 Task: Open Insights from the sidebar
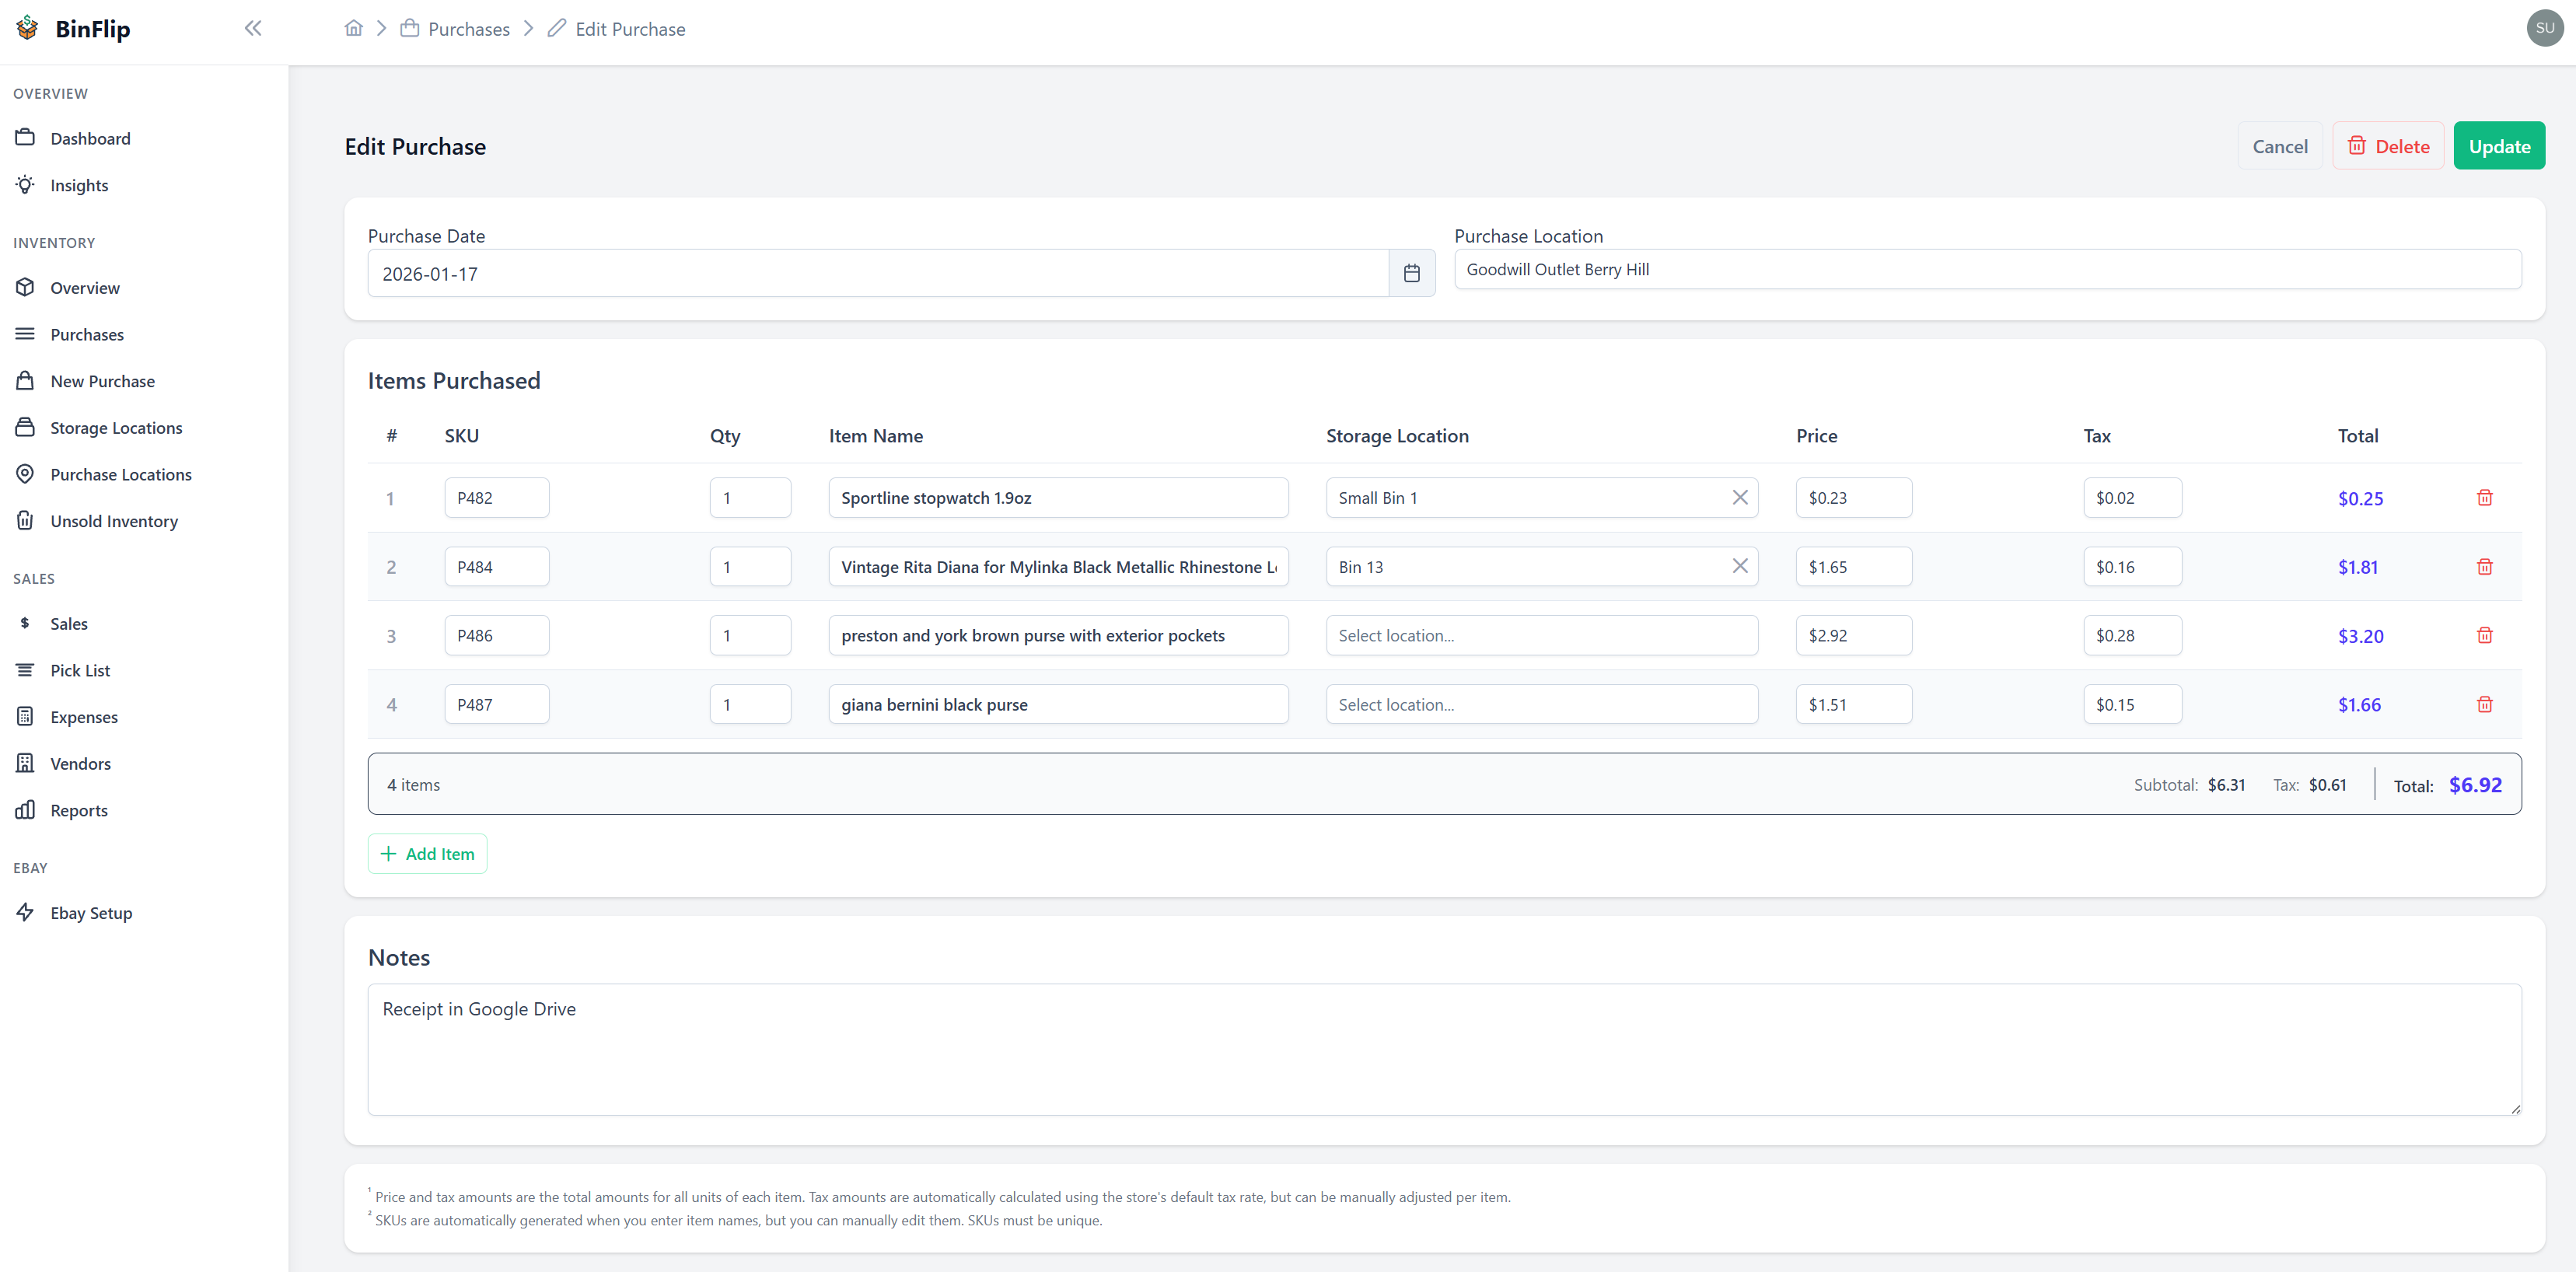point(79,185)
